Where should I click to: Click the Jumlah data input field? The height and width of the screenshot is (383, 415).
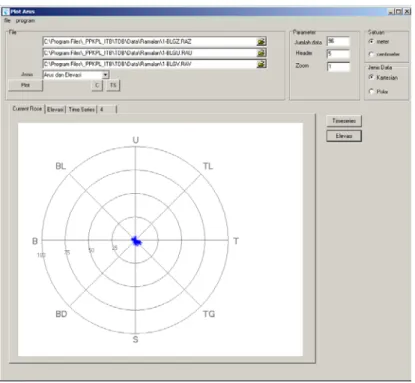click(338, 41)
